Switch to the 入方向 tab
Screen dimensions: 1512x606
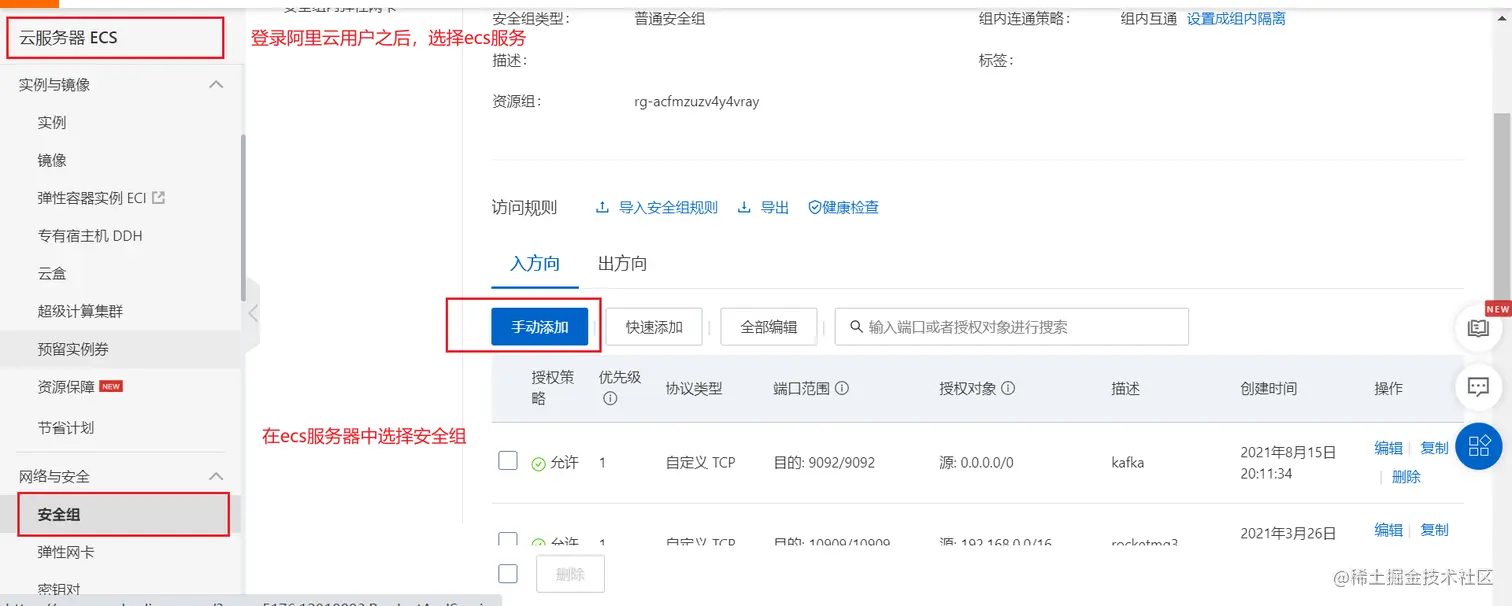click(x=535, y=264)
